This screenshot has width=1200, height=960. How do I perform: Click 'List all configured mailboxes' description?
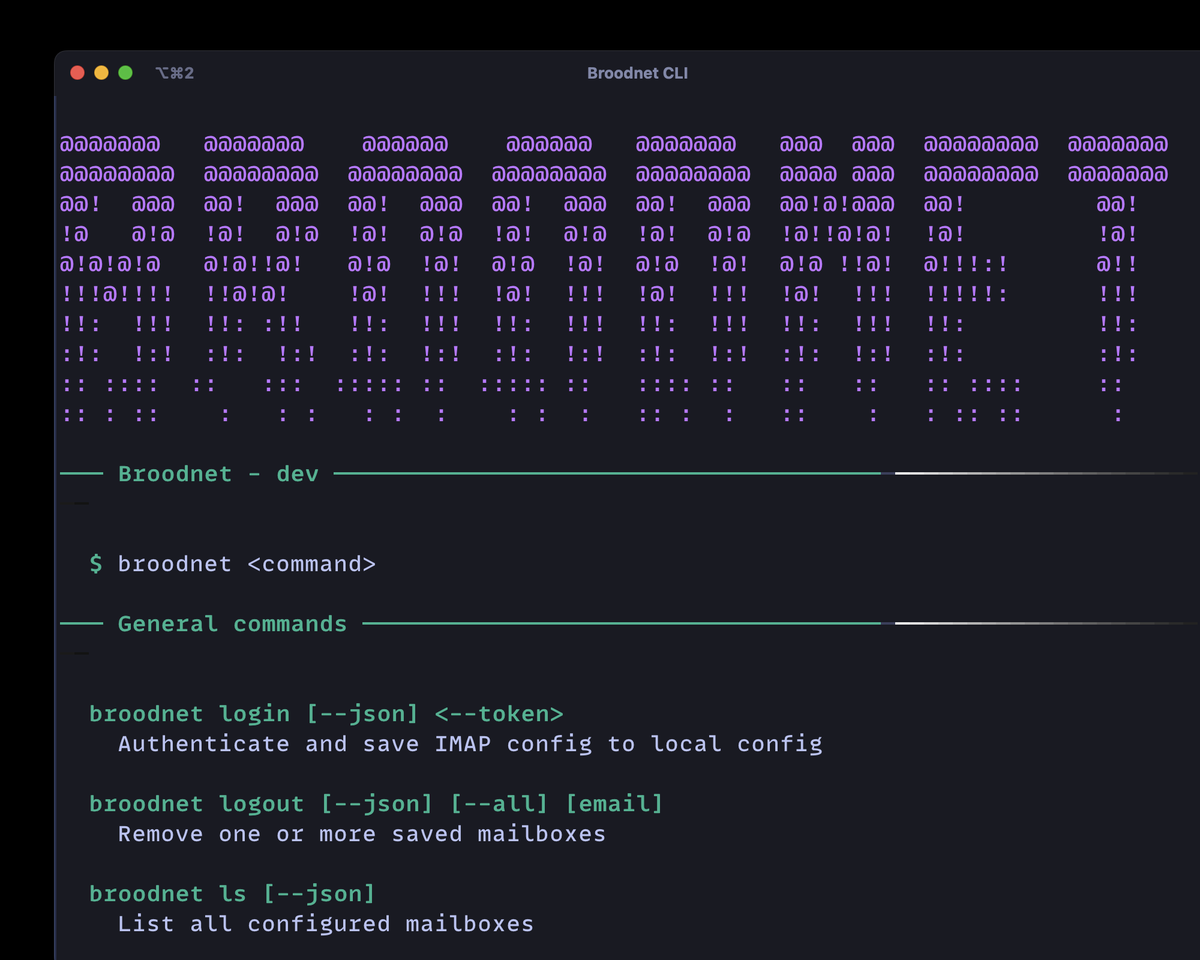point(326,924)
